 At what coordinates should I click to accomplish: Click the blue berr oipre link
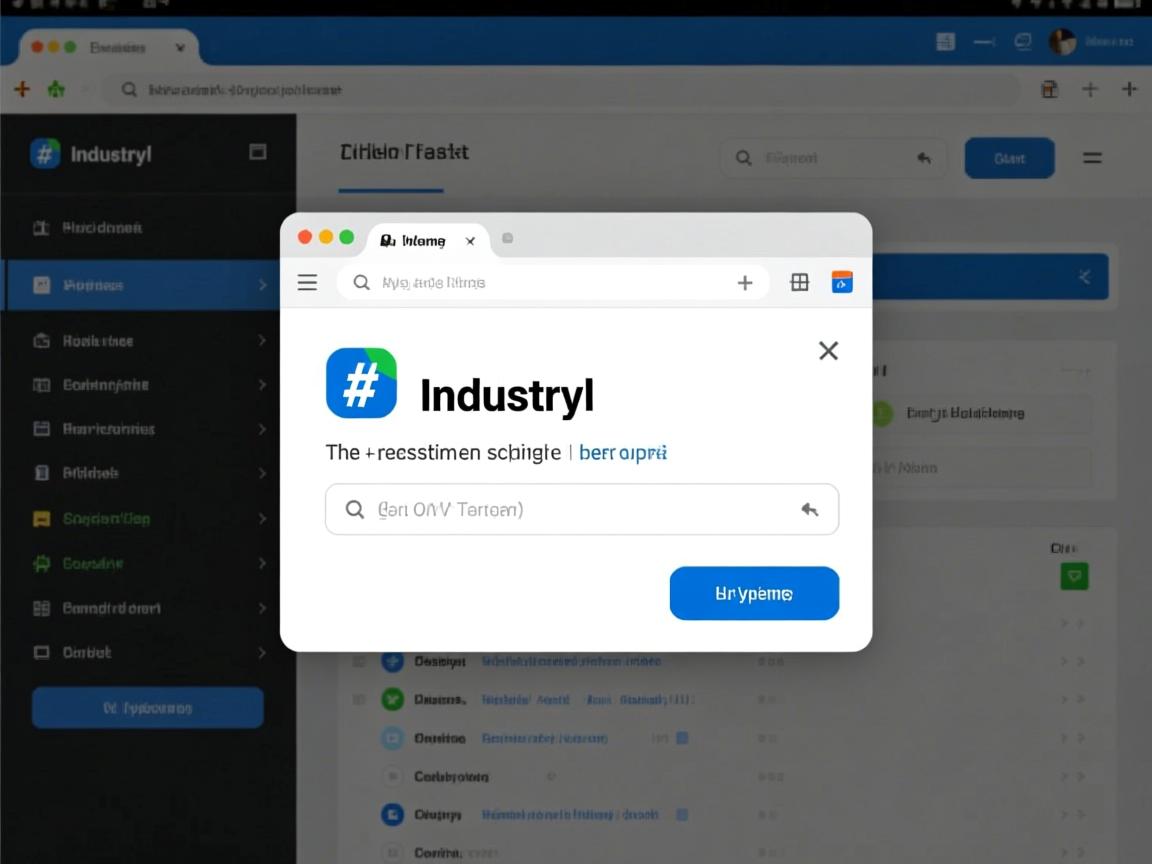pos(622,453)
